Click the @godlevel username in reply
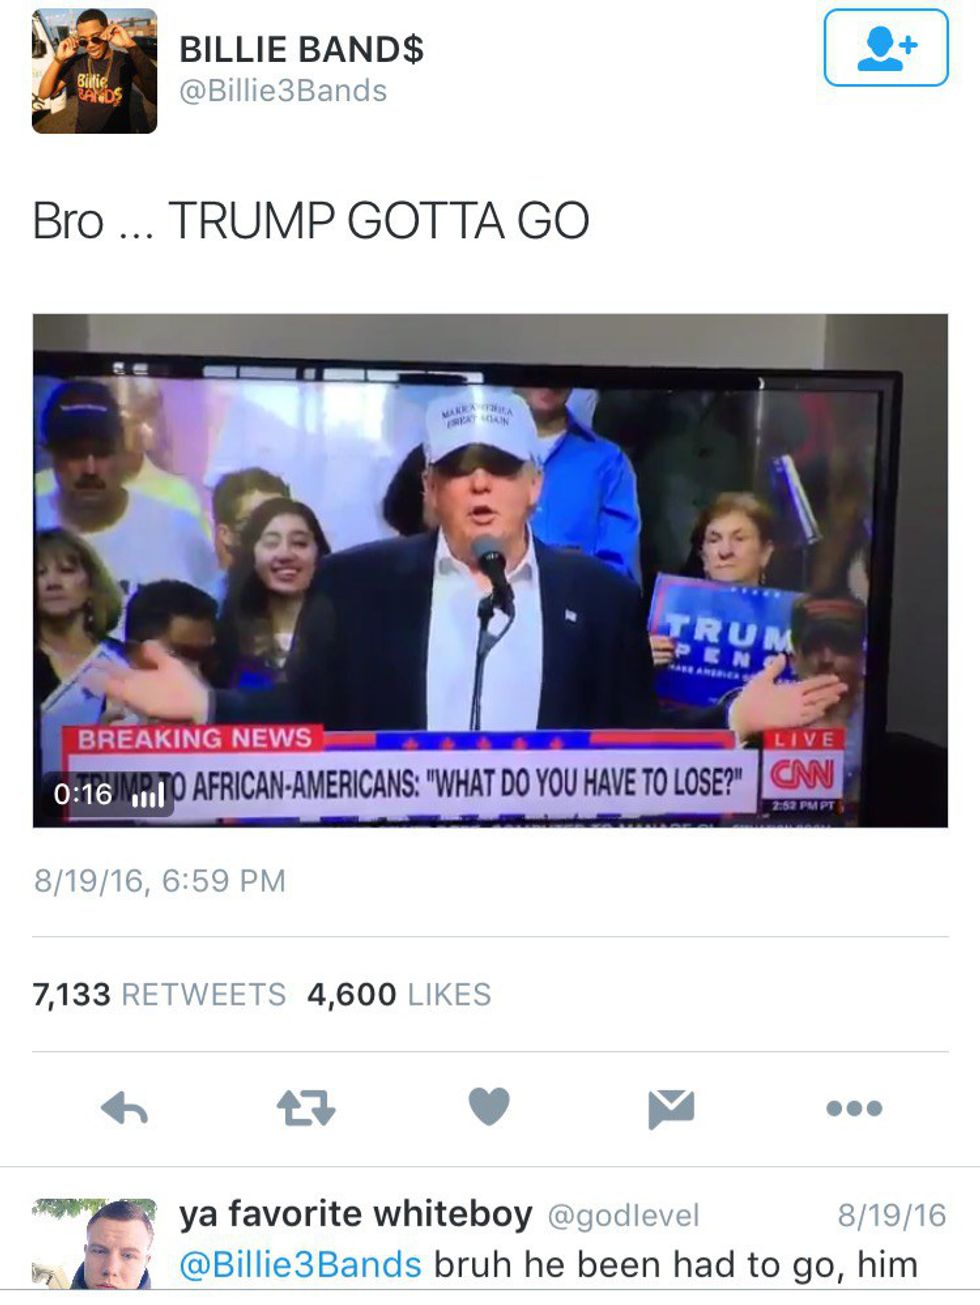The width and height of the screenshot is (980, 1305). pos(623,1216)
